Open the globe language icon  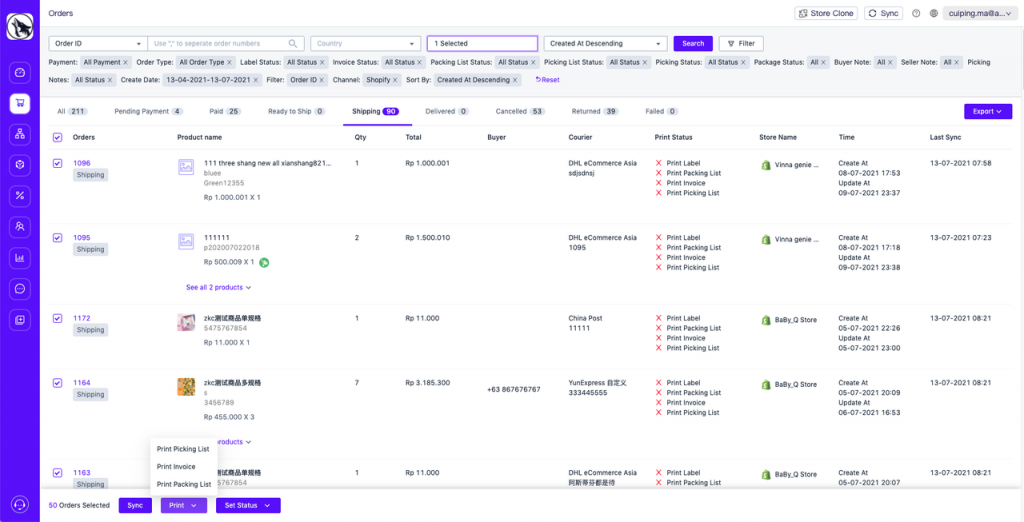tap(934, 13)
